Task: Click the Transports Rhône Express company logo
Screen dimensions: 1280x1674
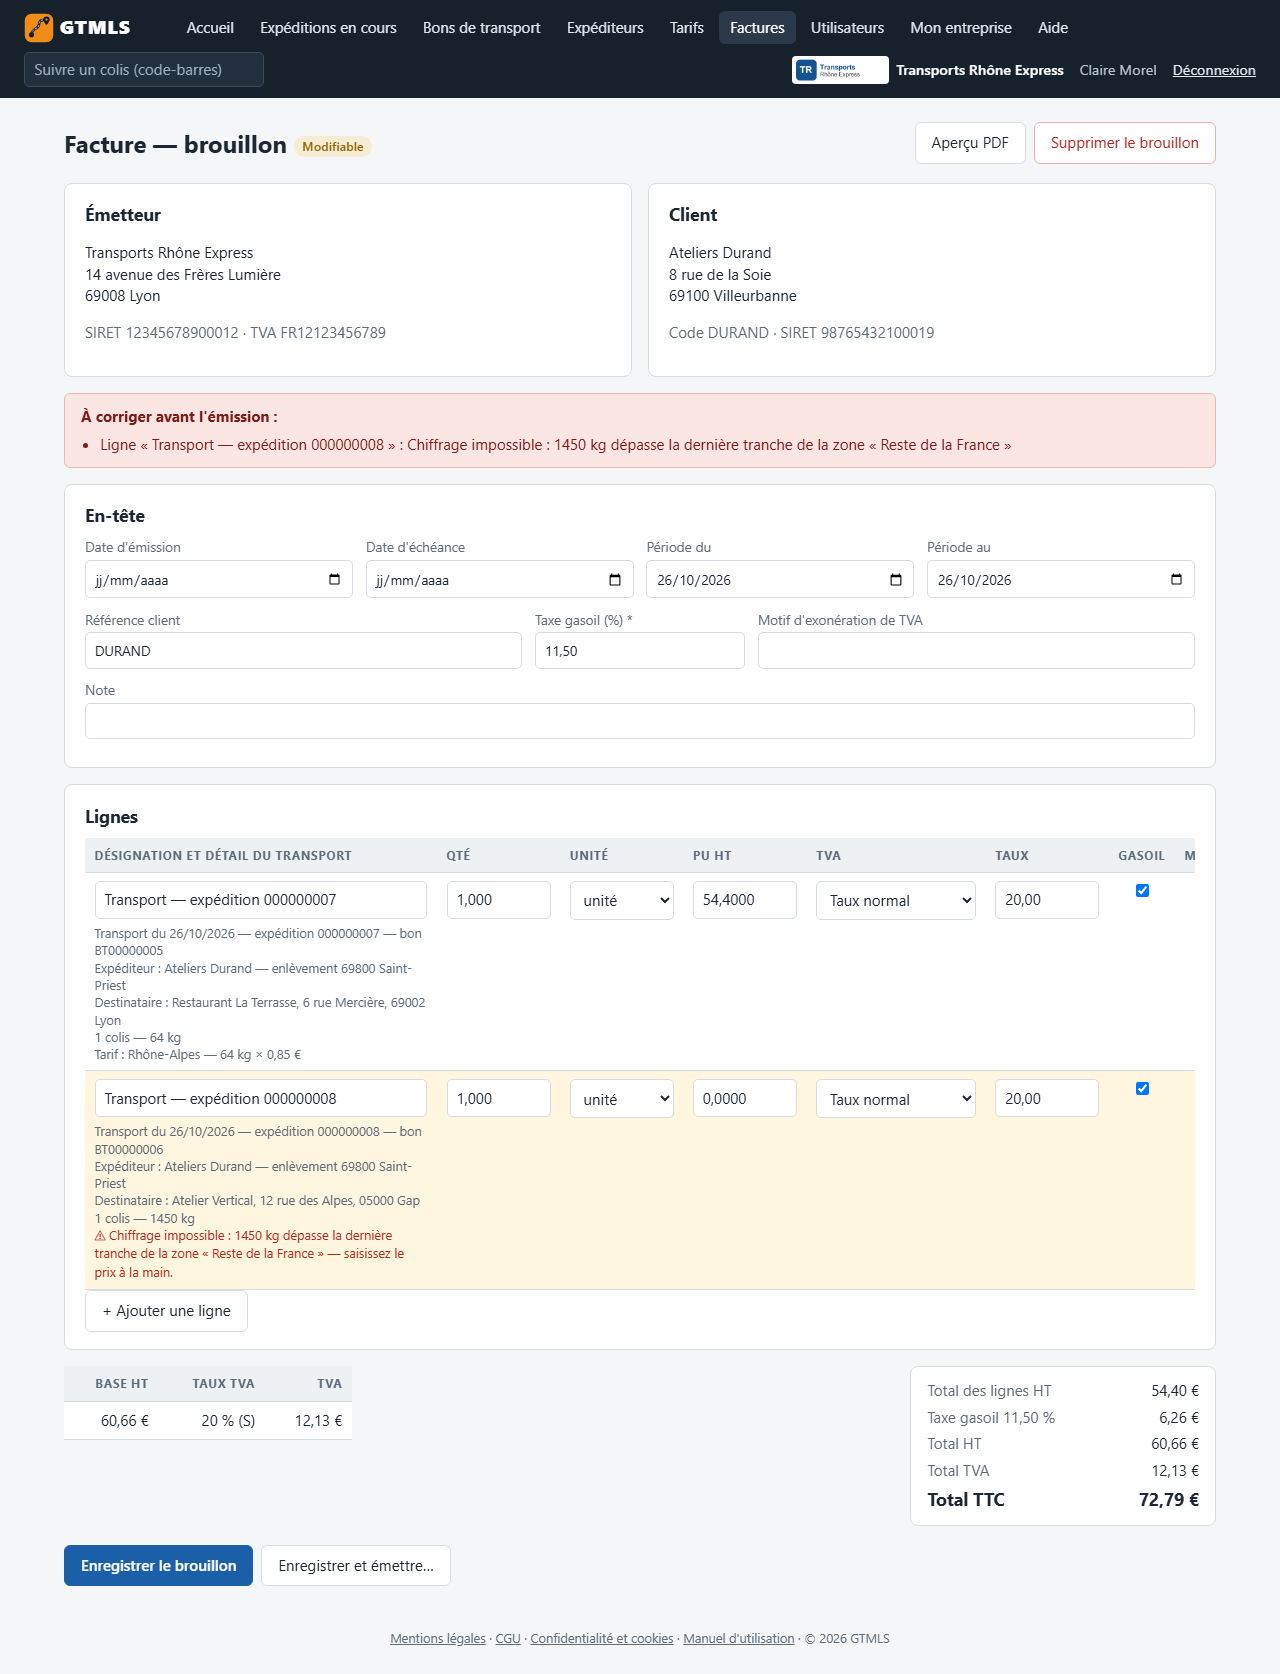Action: tap(840, 70)
